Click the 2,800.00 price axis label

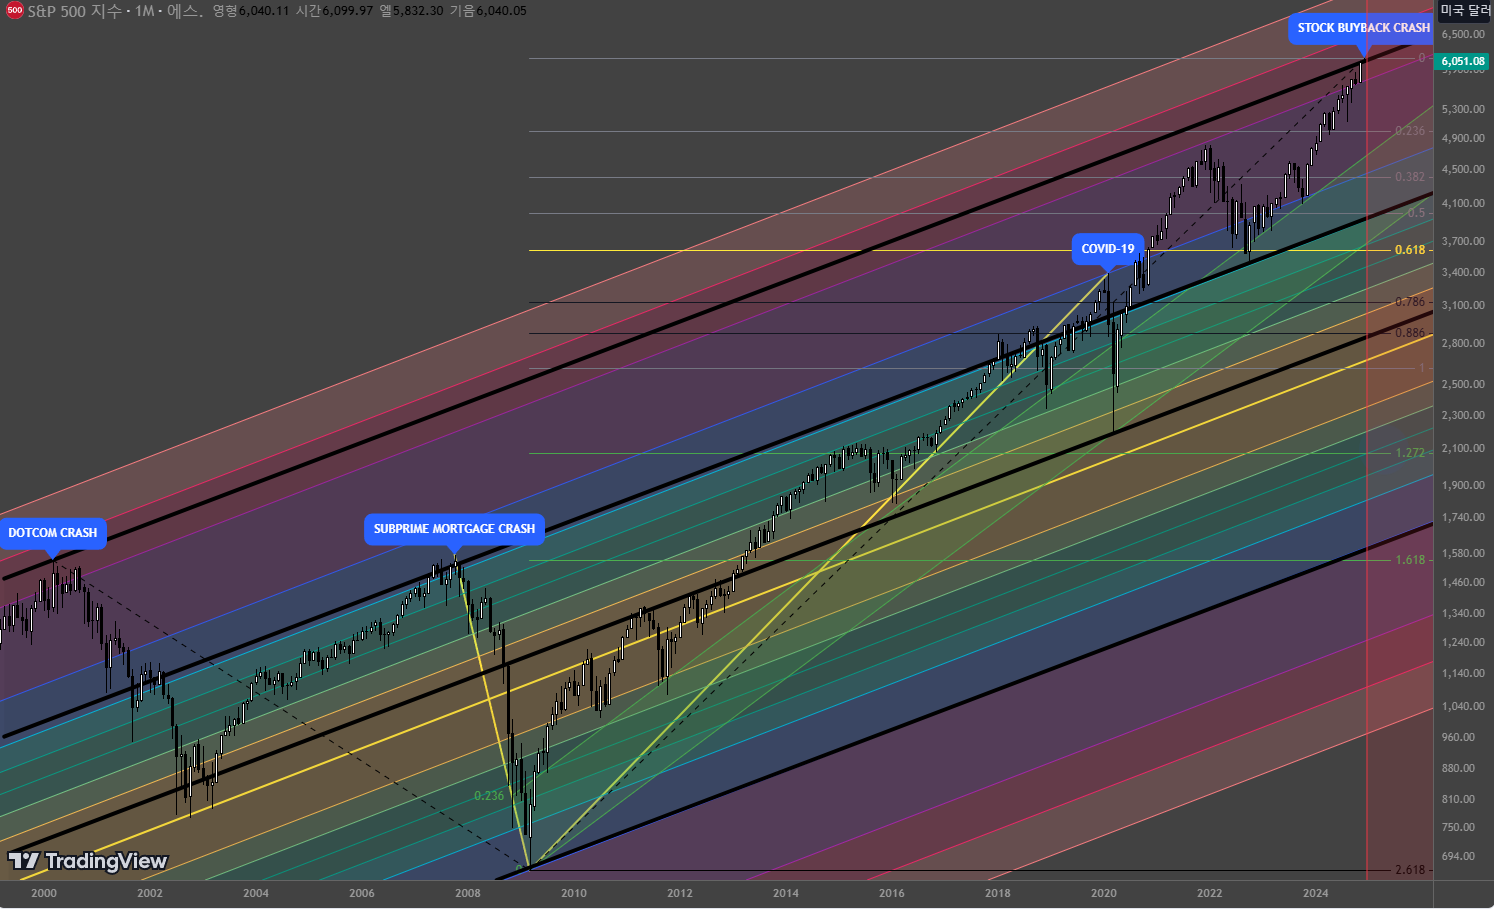(1463, 343)
